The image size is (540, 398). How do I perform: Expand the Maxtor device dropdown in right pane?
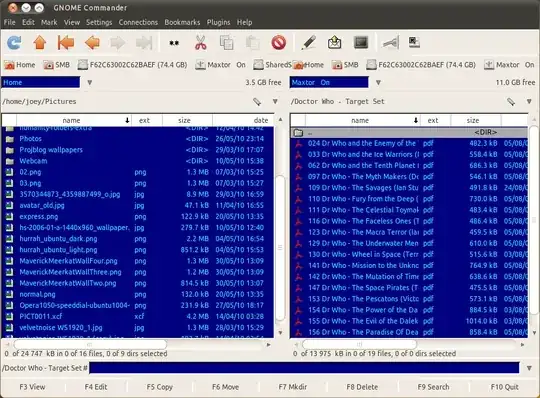pyautogui.click(x=378, y=83)
